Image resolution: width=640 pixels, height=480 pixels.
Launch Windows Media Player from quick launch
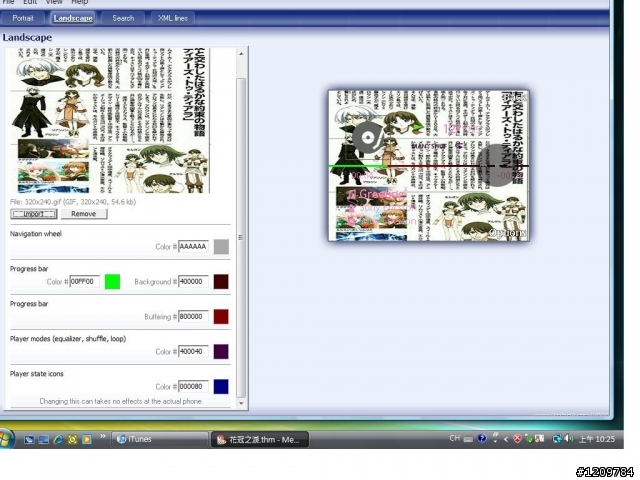coord(87,439)
